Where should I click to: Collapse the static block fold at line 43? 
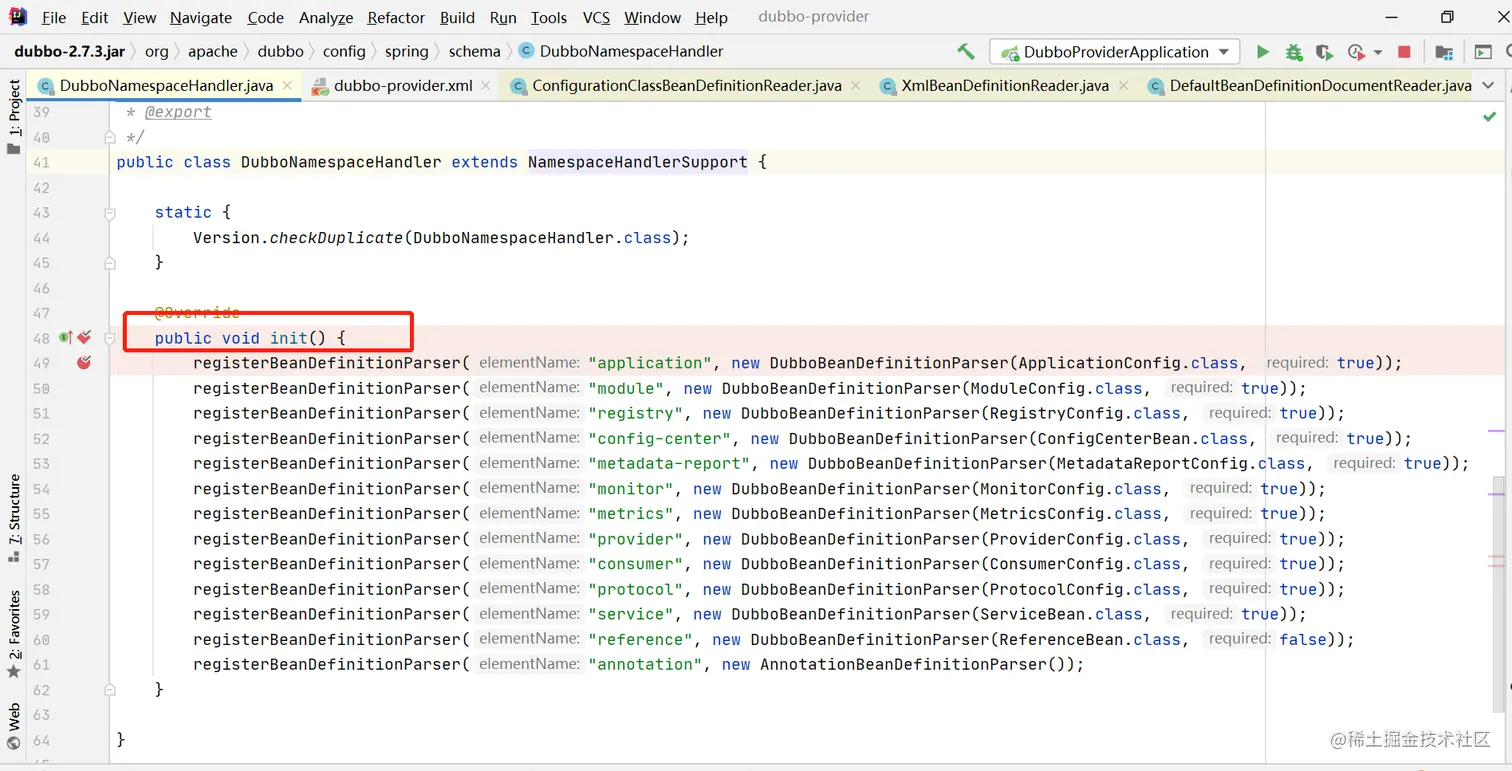tap(110, 212)
